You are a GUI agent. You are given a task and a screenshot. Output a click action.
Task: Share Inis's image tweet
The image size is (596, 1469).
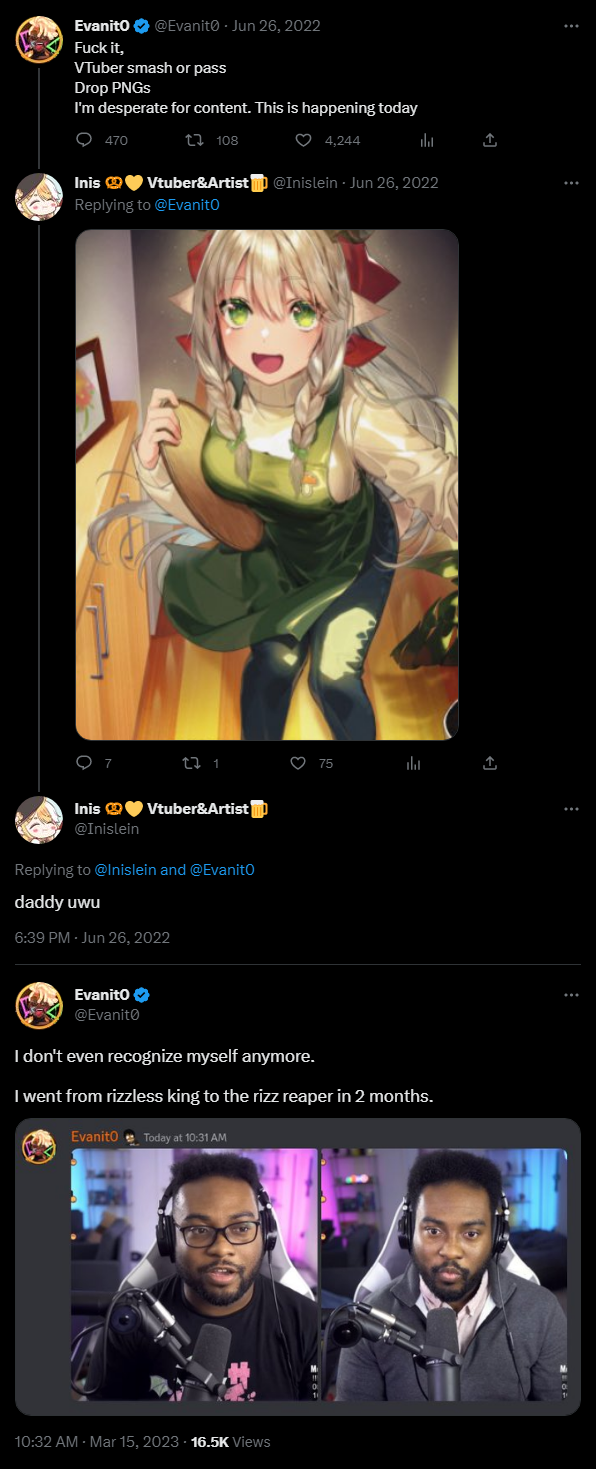(x=490, y=763)
